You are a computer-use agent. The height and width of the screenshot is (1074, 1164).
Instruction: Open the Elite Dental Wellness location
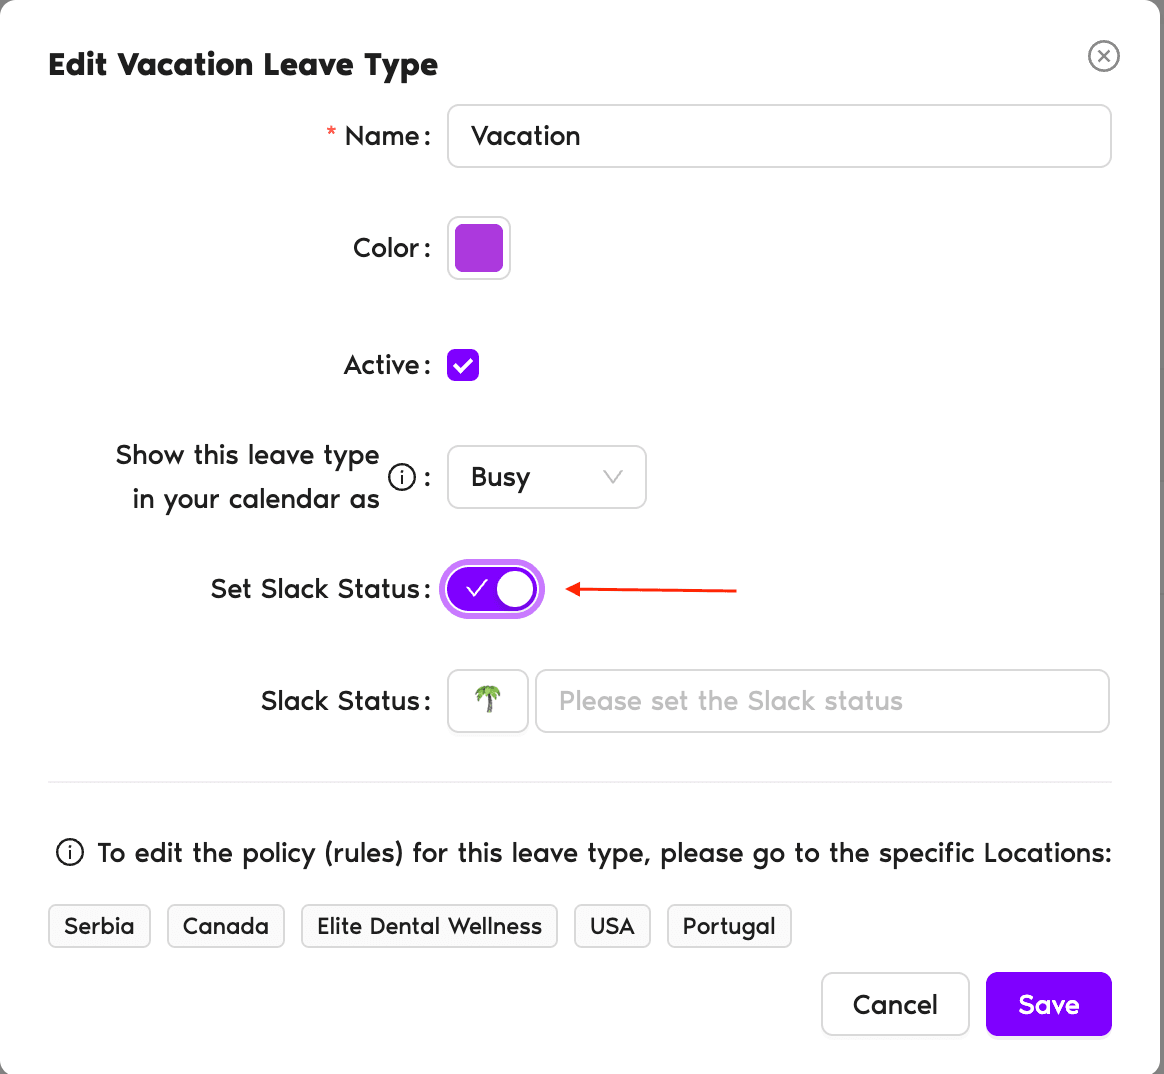coord(429,926)
